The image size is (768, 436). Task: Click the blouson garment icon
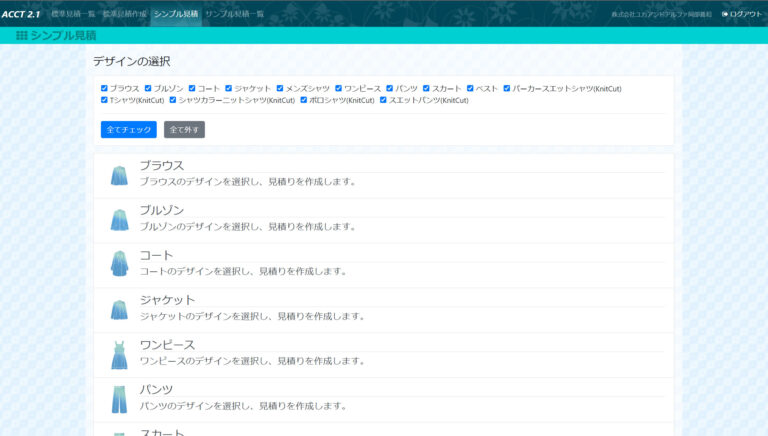pos(120,220)
